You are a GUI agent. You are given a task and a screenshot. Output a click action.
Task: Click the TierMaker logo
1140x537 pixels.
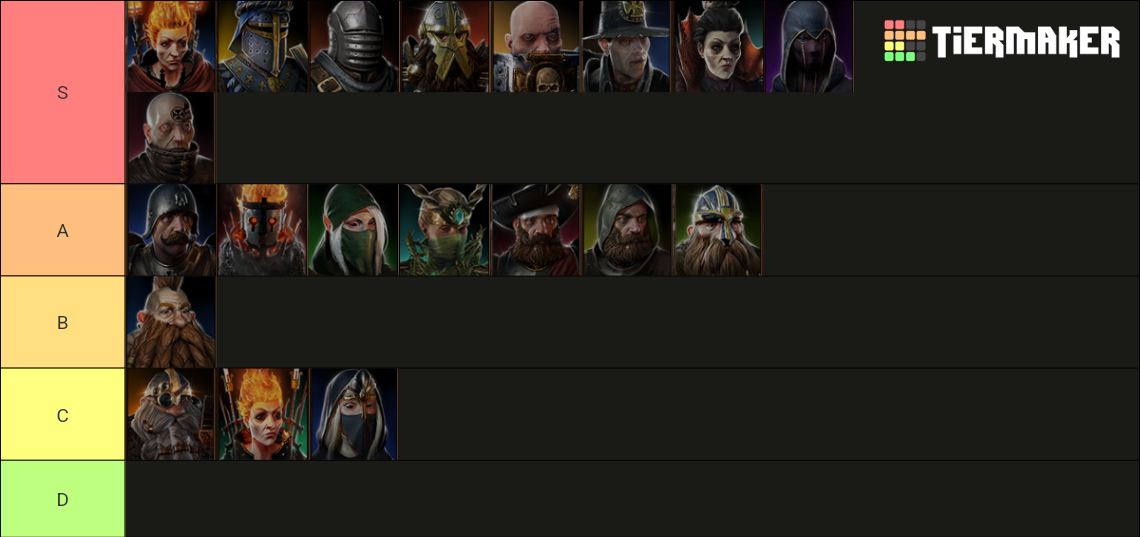pyautogui.click(x=1002, y=41)
